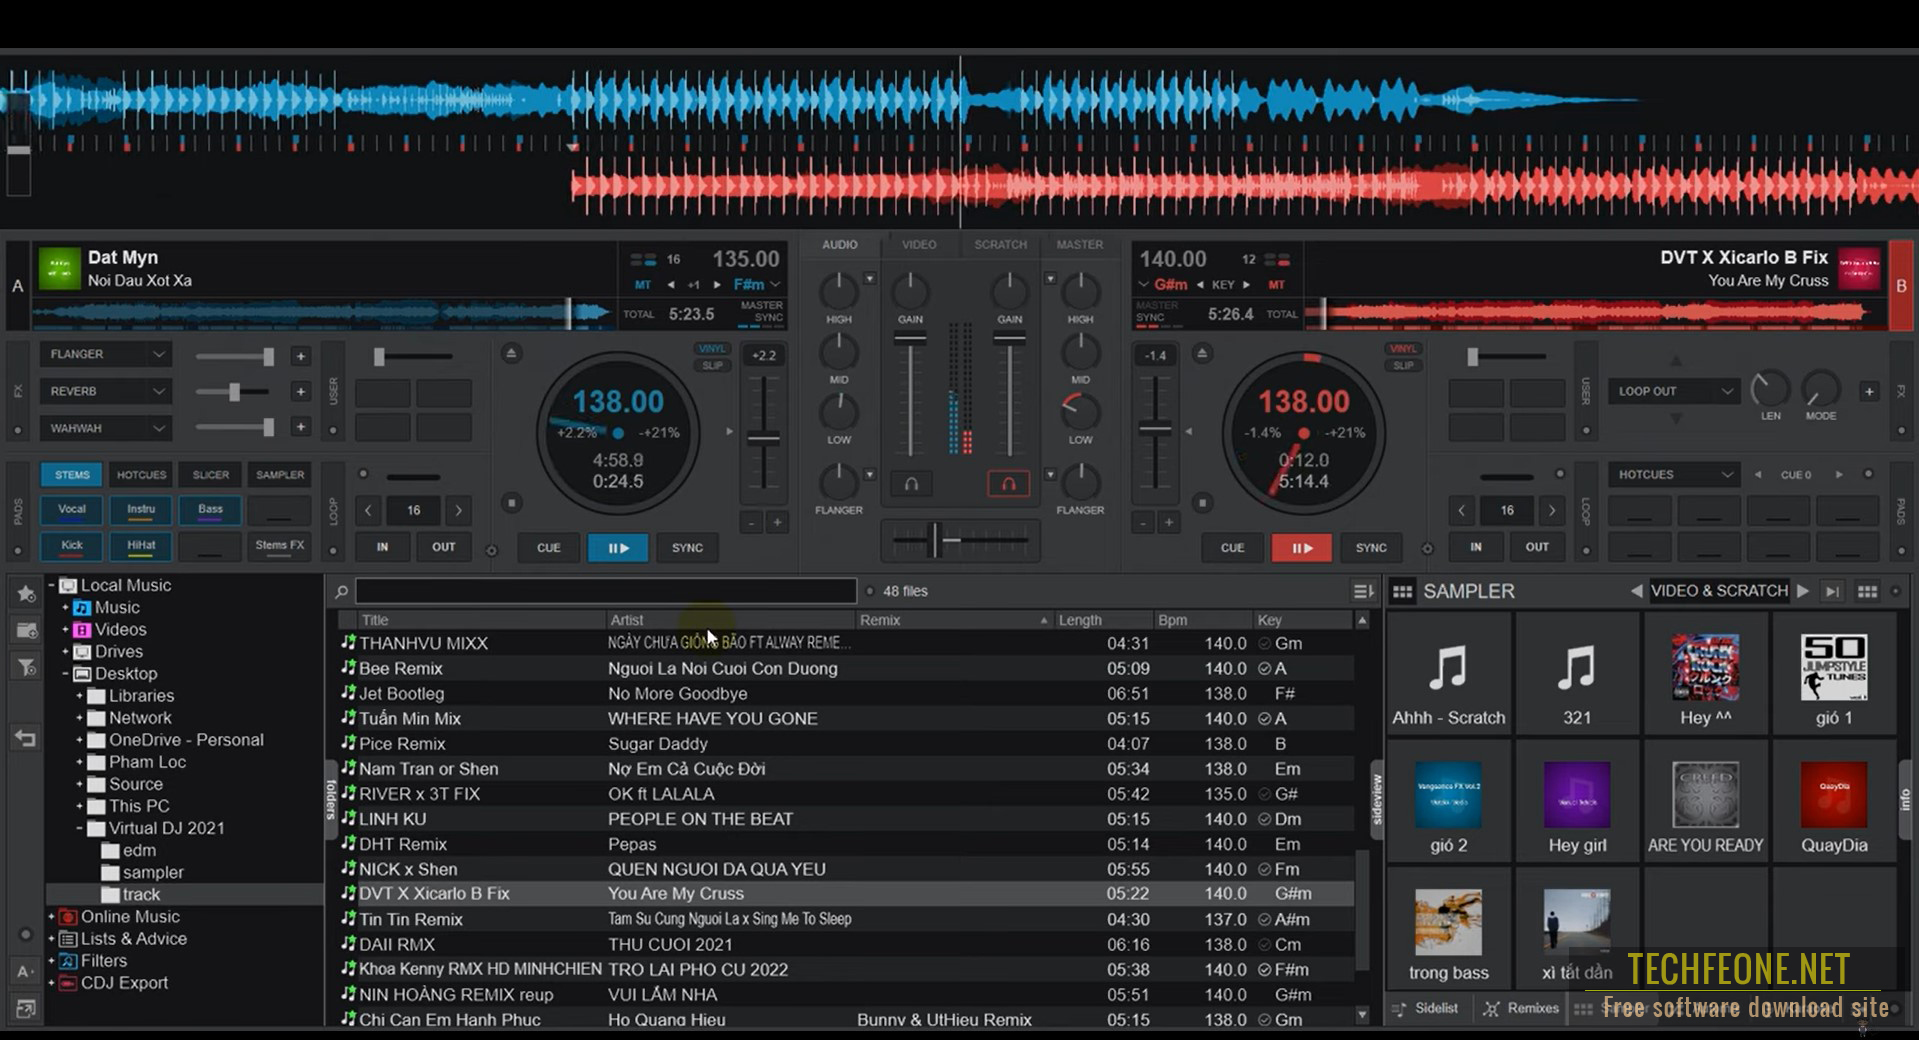Viewport: 1919px width, 1040px height.
Task: Click the grid view icon in SAMPLER header
Action: click(1403, 591)
